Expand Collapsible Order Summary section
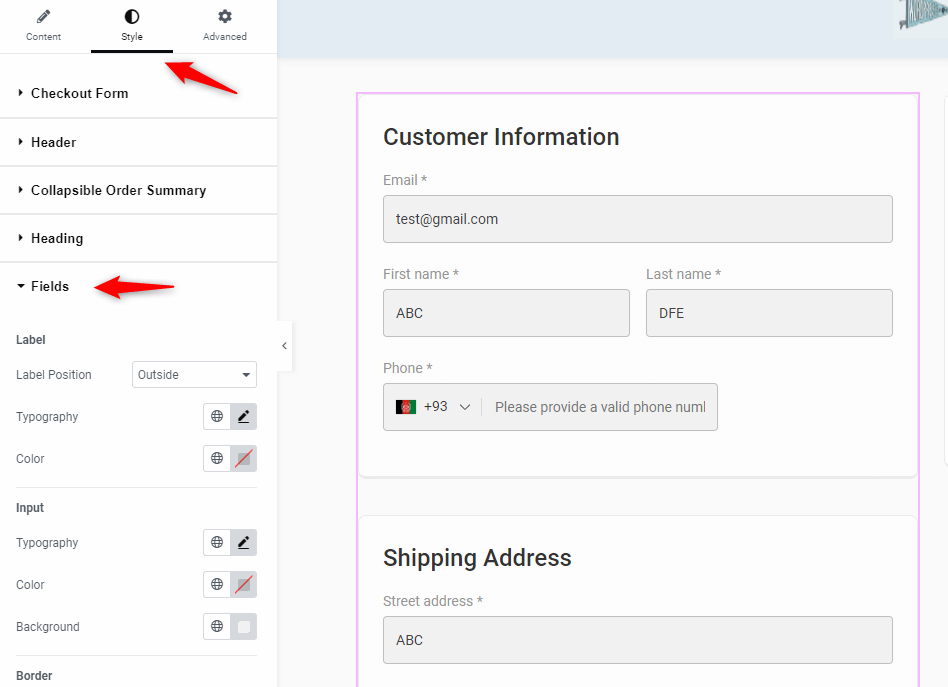Viewport: 948px width, 687px height. (x=138, y=190)
